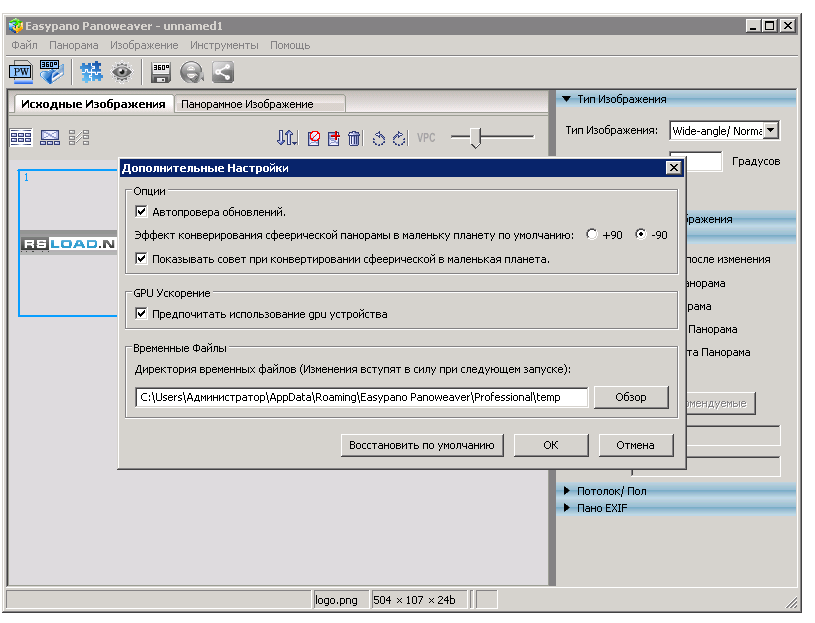Click the grey round publish globe icon
Viewport: 815px width, 623px height.
[x=192, y=72]
